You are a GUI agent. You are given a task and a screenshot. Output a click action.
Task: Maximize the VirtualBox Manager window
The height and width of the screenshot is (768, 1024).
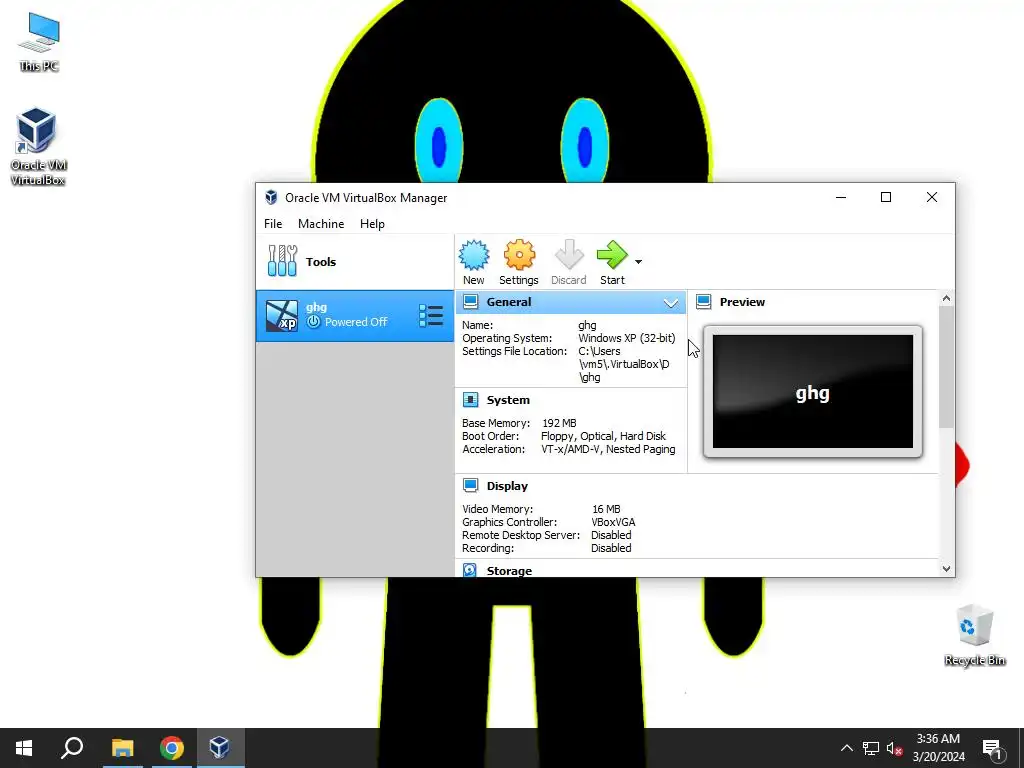[886, 197]
